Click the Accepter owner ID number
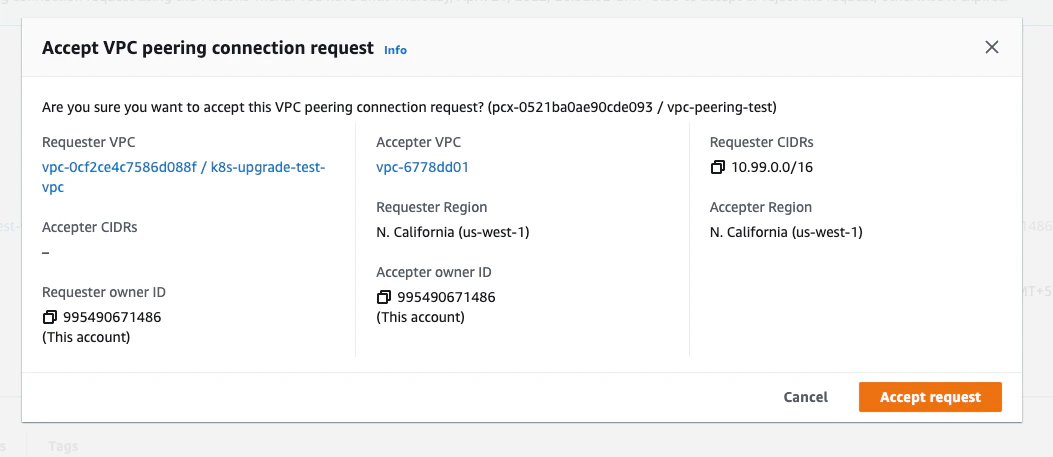Screen dimensions: 1053x457 click(x=446, y=297)
